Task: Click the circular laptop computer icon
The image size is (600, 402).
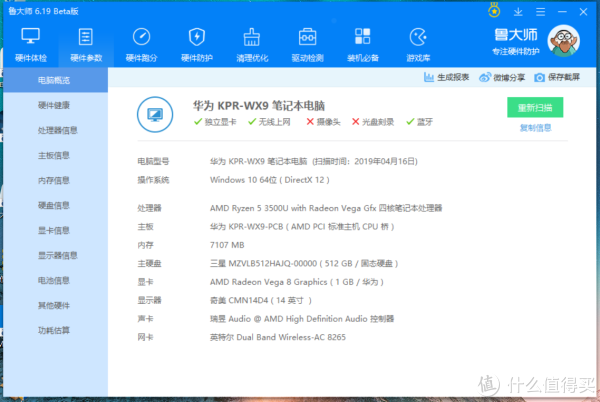Action: (155, 114)
